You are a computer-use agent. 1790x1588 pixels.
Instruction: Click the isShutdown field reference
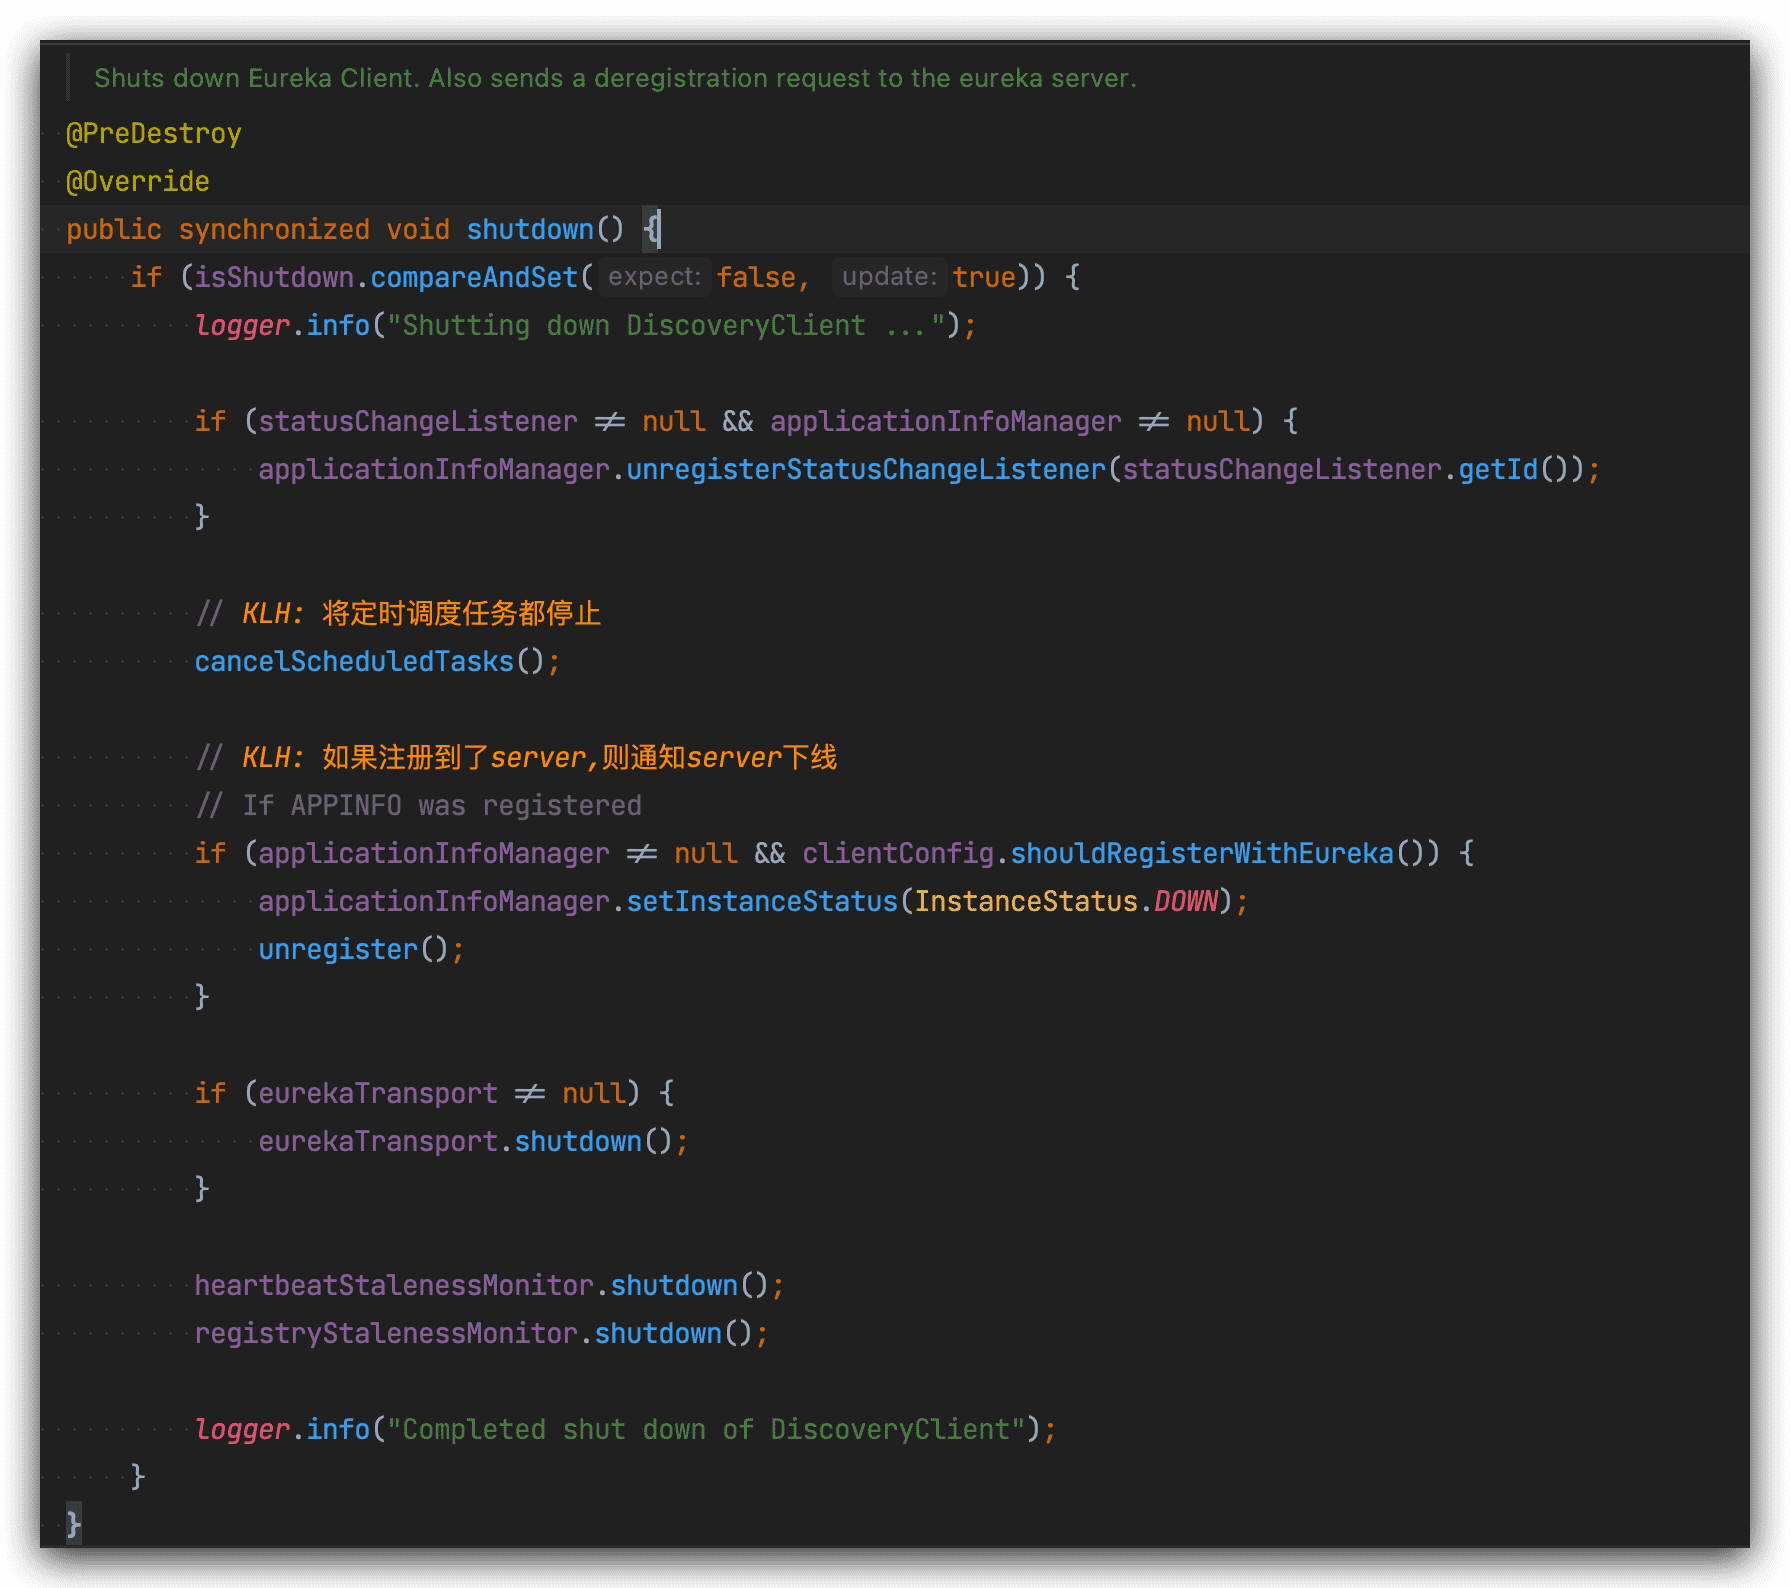(274, 277)
